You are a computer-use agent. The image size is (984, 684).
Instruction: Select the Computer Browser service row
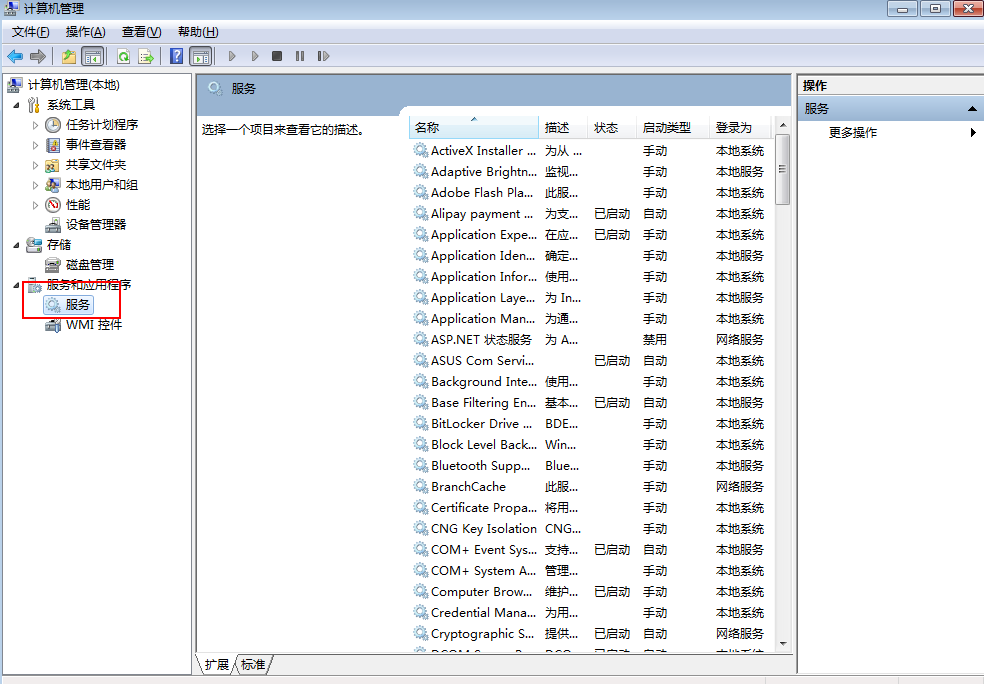click(x=590, y=592)
